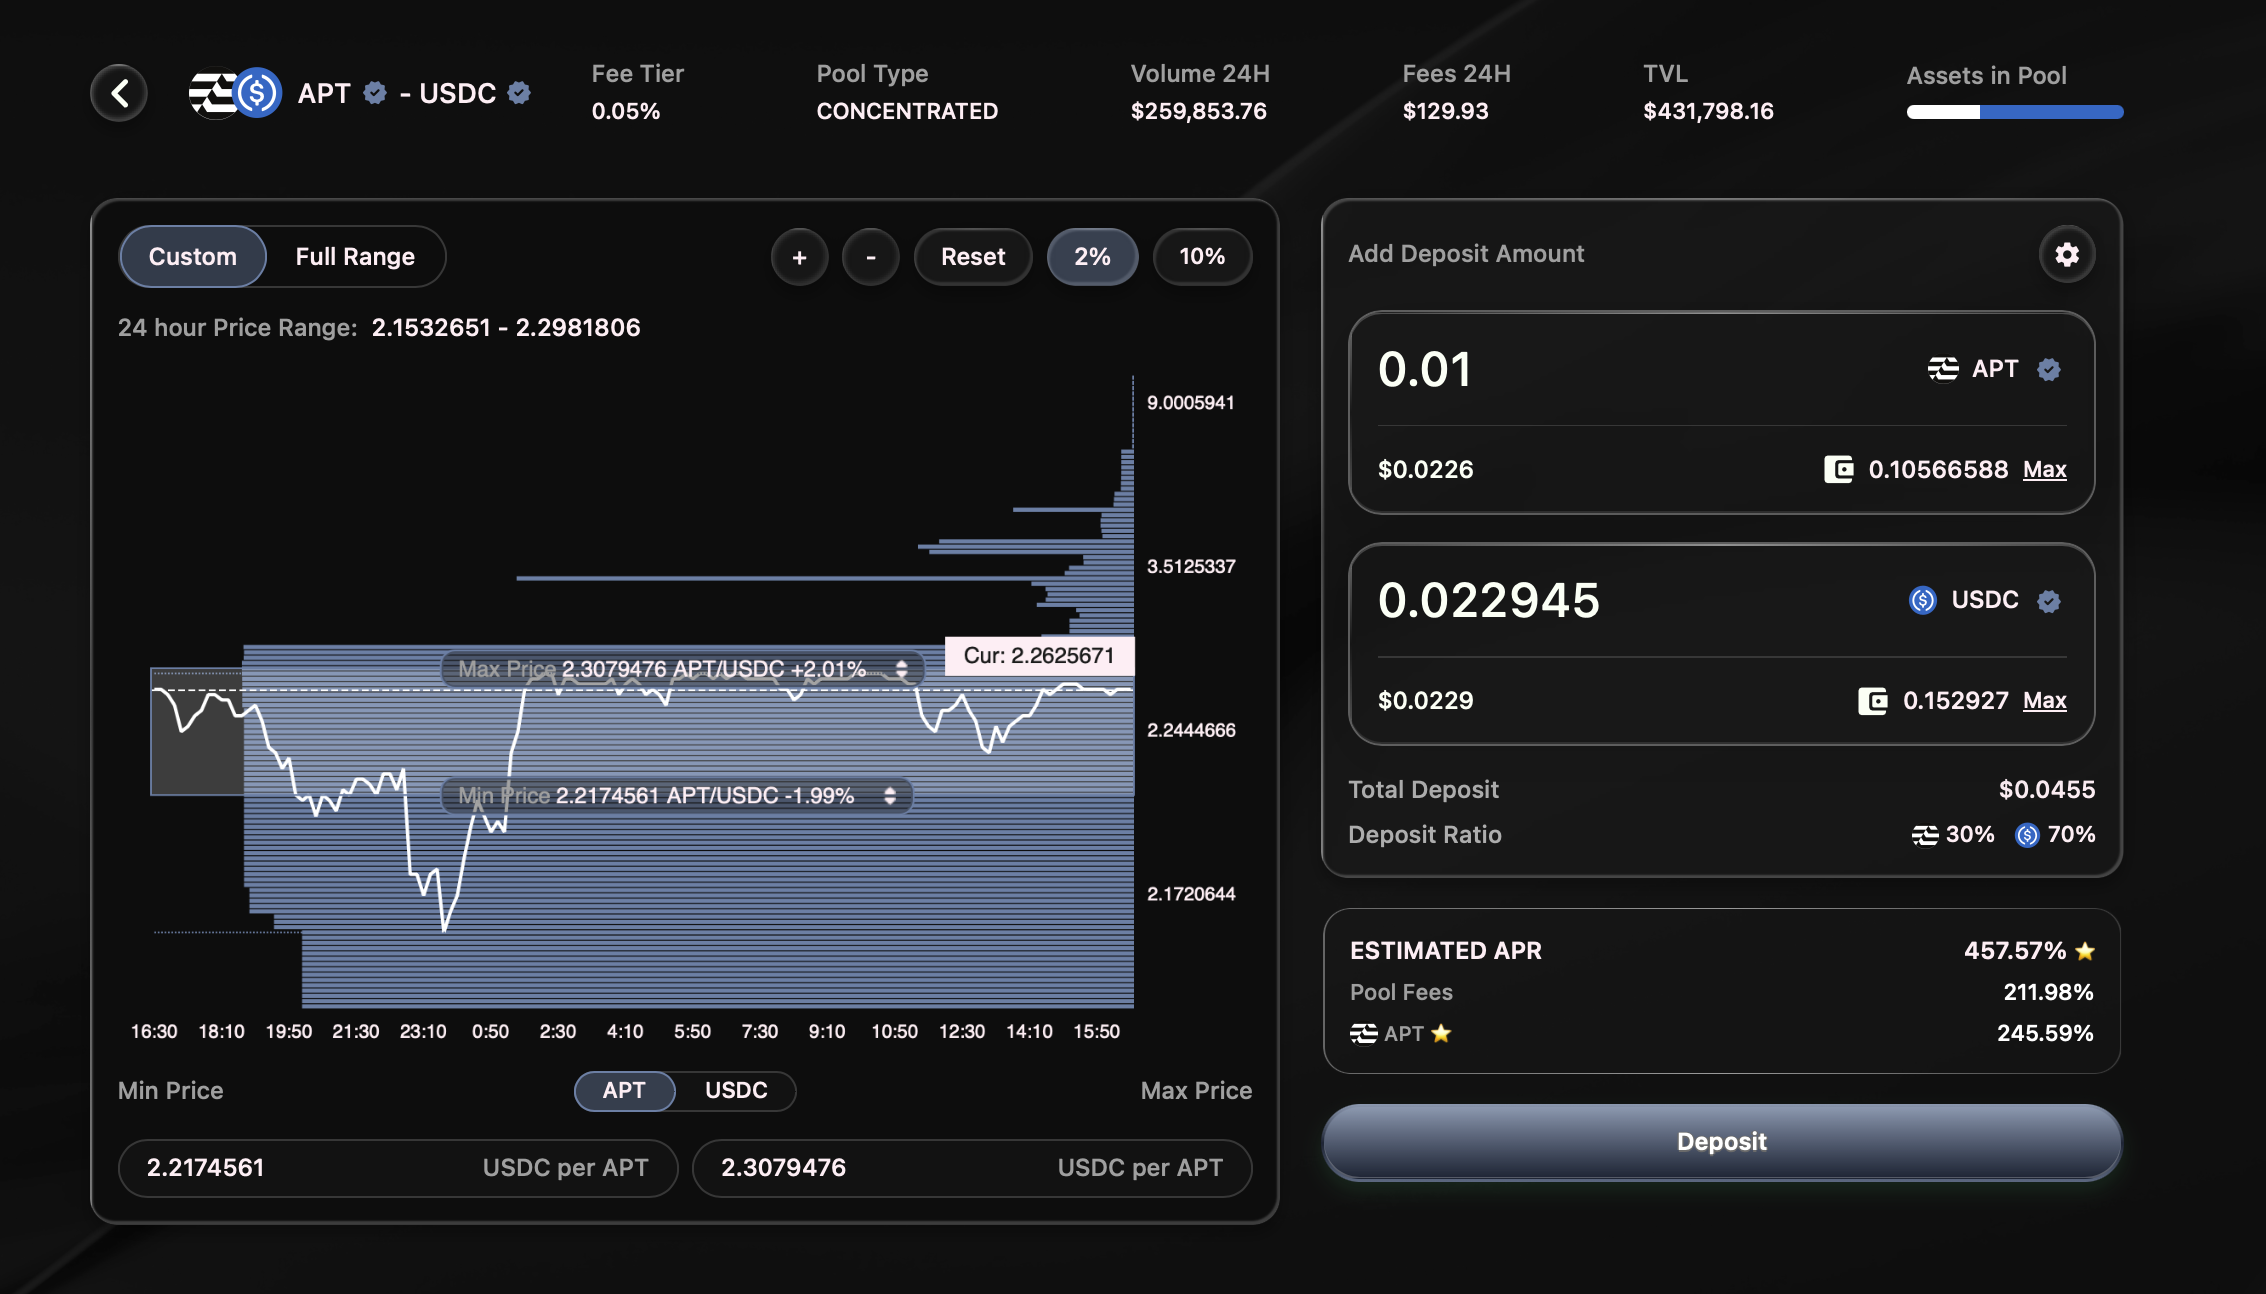Image resolution: width=2266 pixels, height=1294 pixels.
Task: Click the star next to estimated APR
Action: 2085,951
